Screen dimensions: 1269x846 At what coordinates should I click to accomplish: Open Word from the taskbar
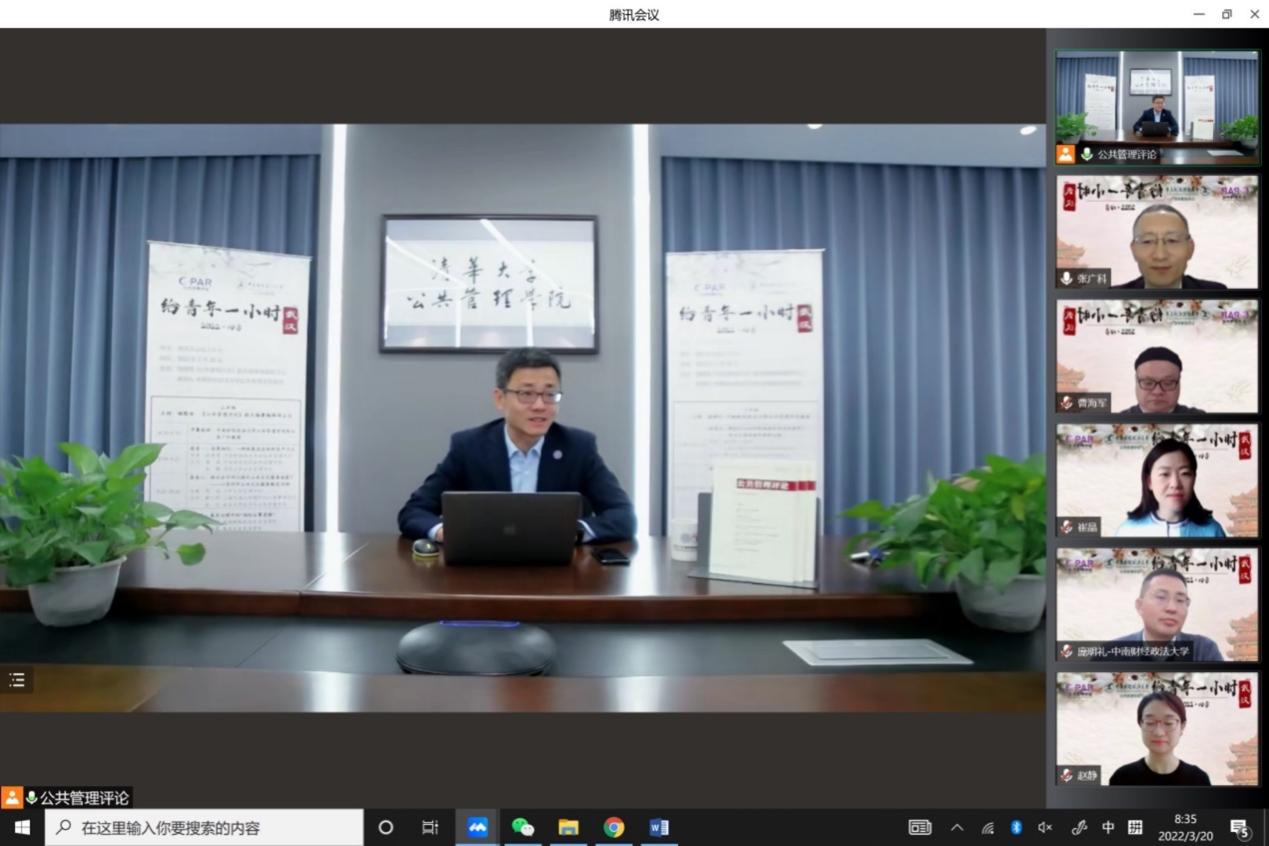click(x=659, y=827)
